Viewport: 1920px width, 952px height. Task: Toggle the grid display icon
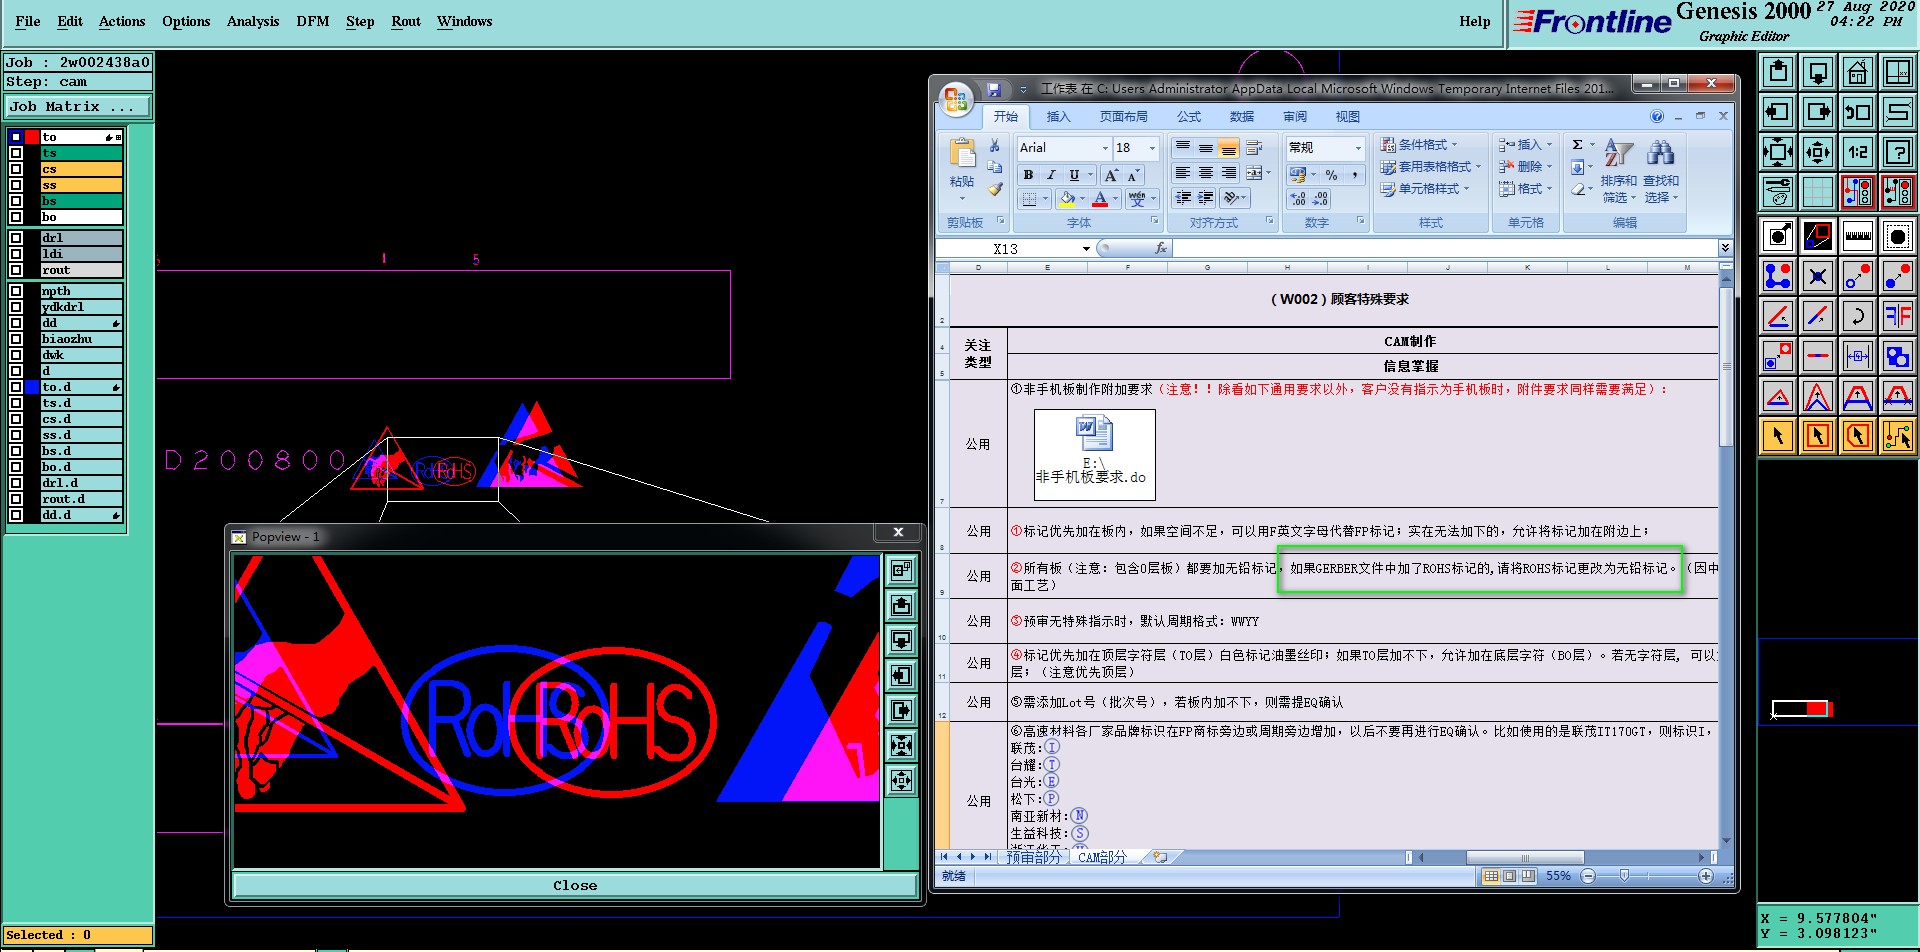1818,191
